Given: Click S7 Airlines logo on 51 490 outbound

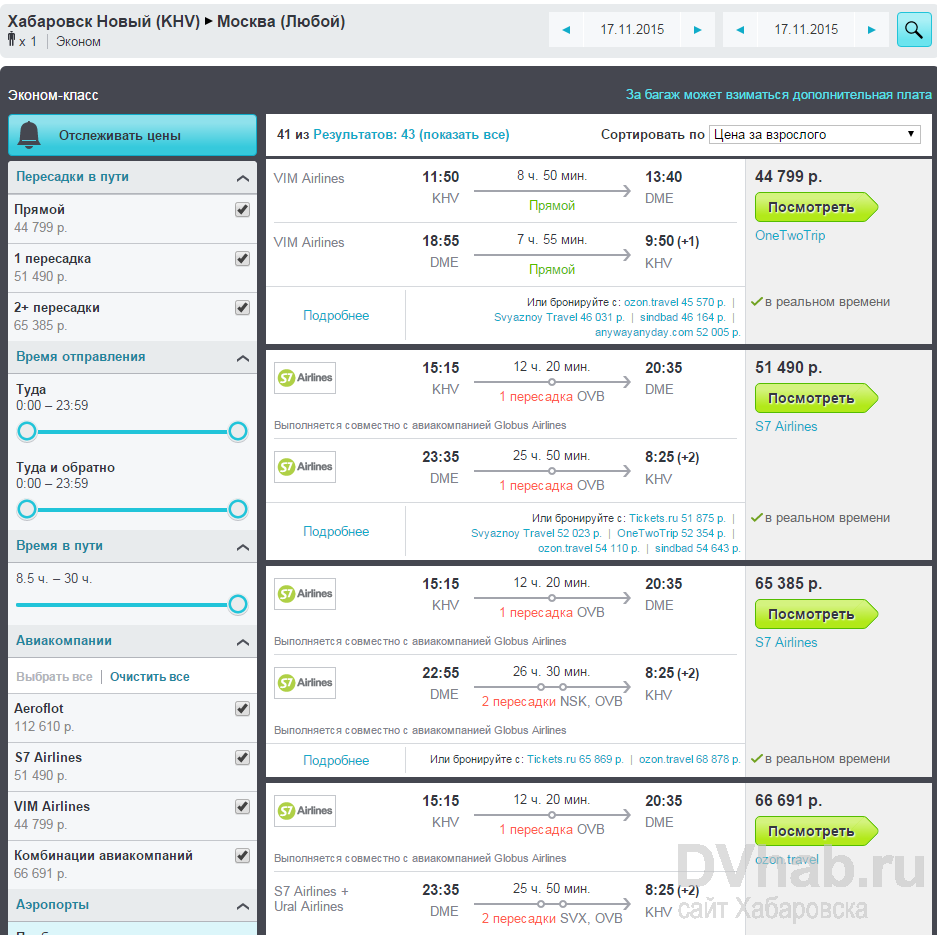Looking at the screenshot, I should (x=305, y=378).
